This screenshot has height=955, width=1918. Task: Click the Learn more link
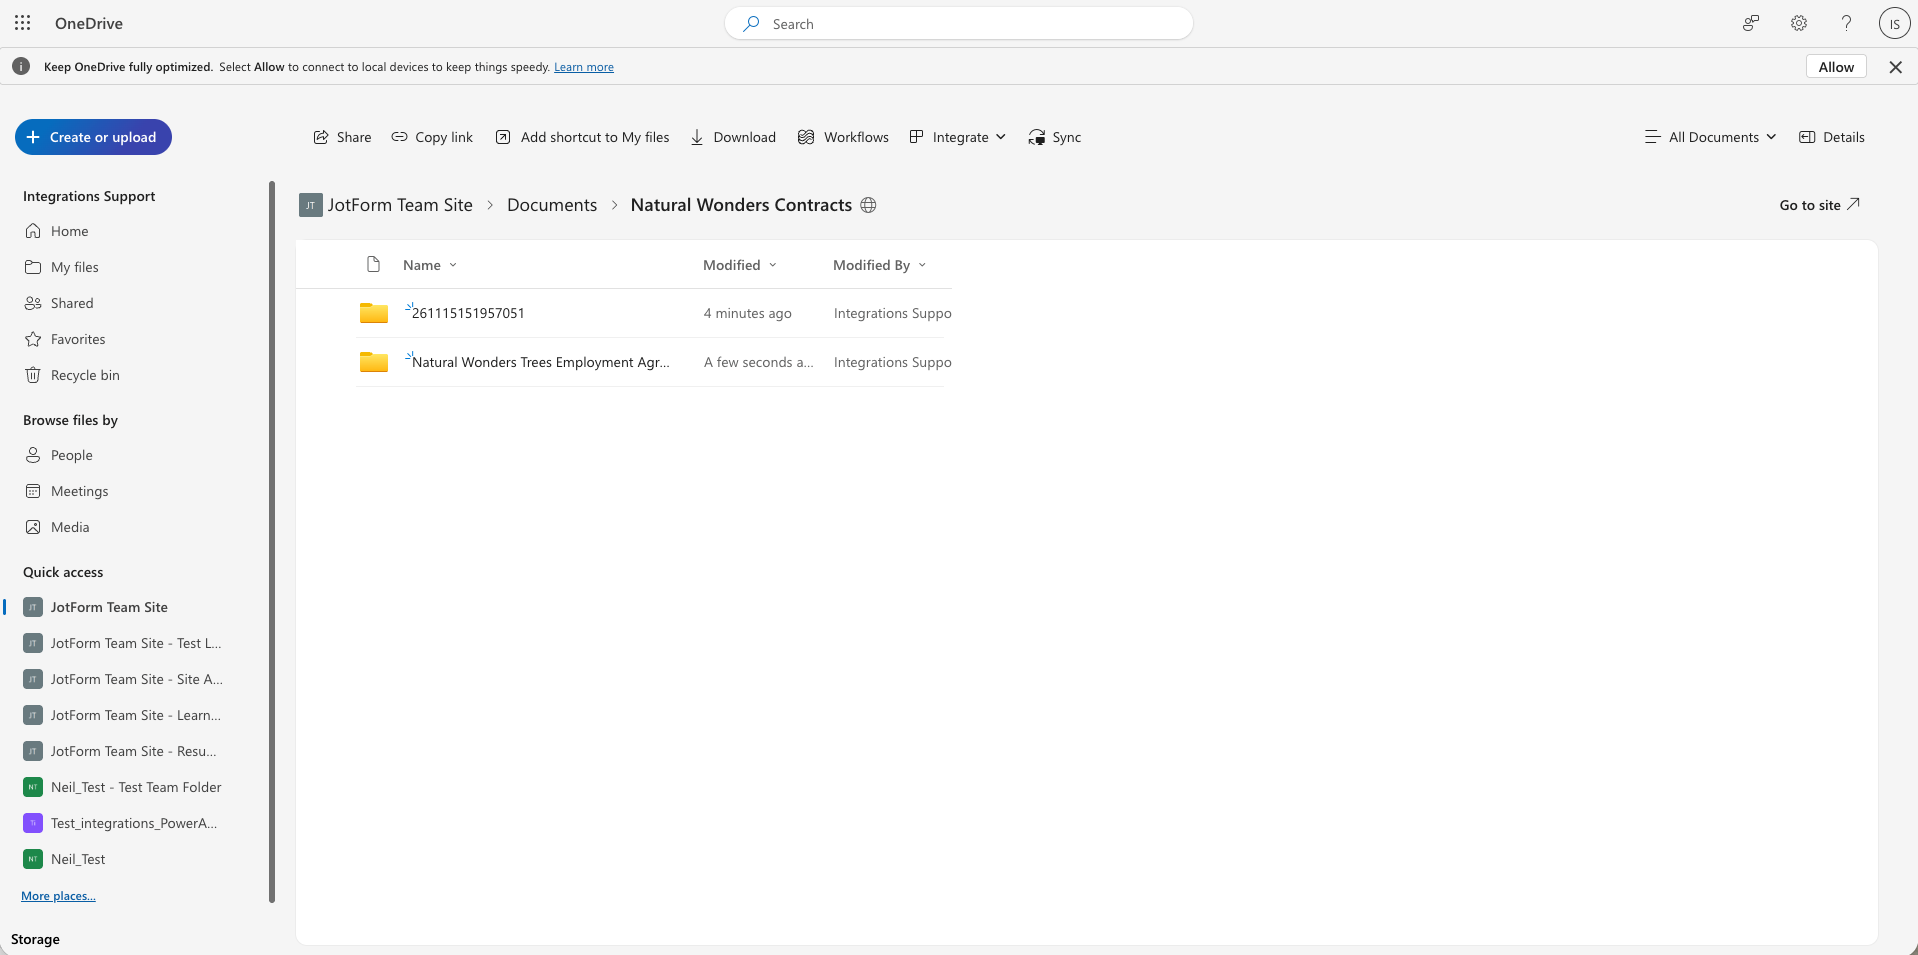point(583,66)
